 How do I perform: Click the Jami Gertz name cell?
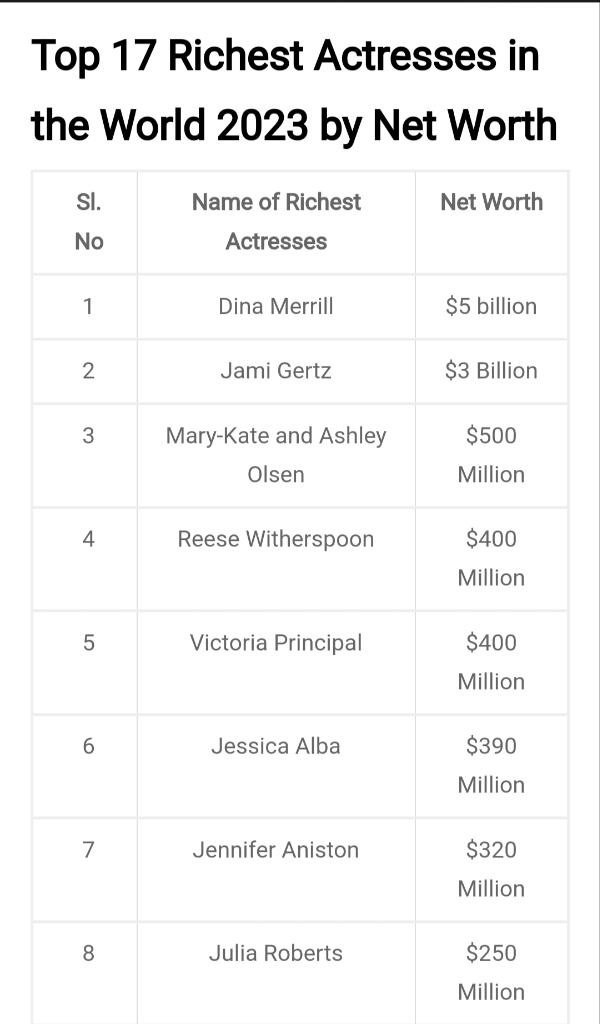pyautogui.click(x=276, y=371)
